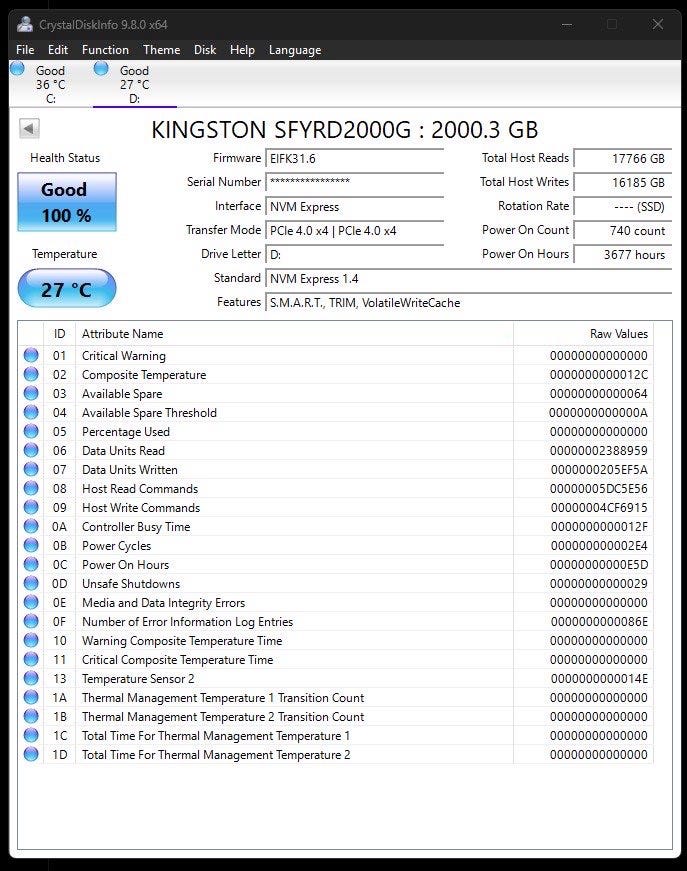Click the Raw Values column header
Viewport: 687px width, 871px height.
click(x=583, y=333)
